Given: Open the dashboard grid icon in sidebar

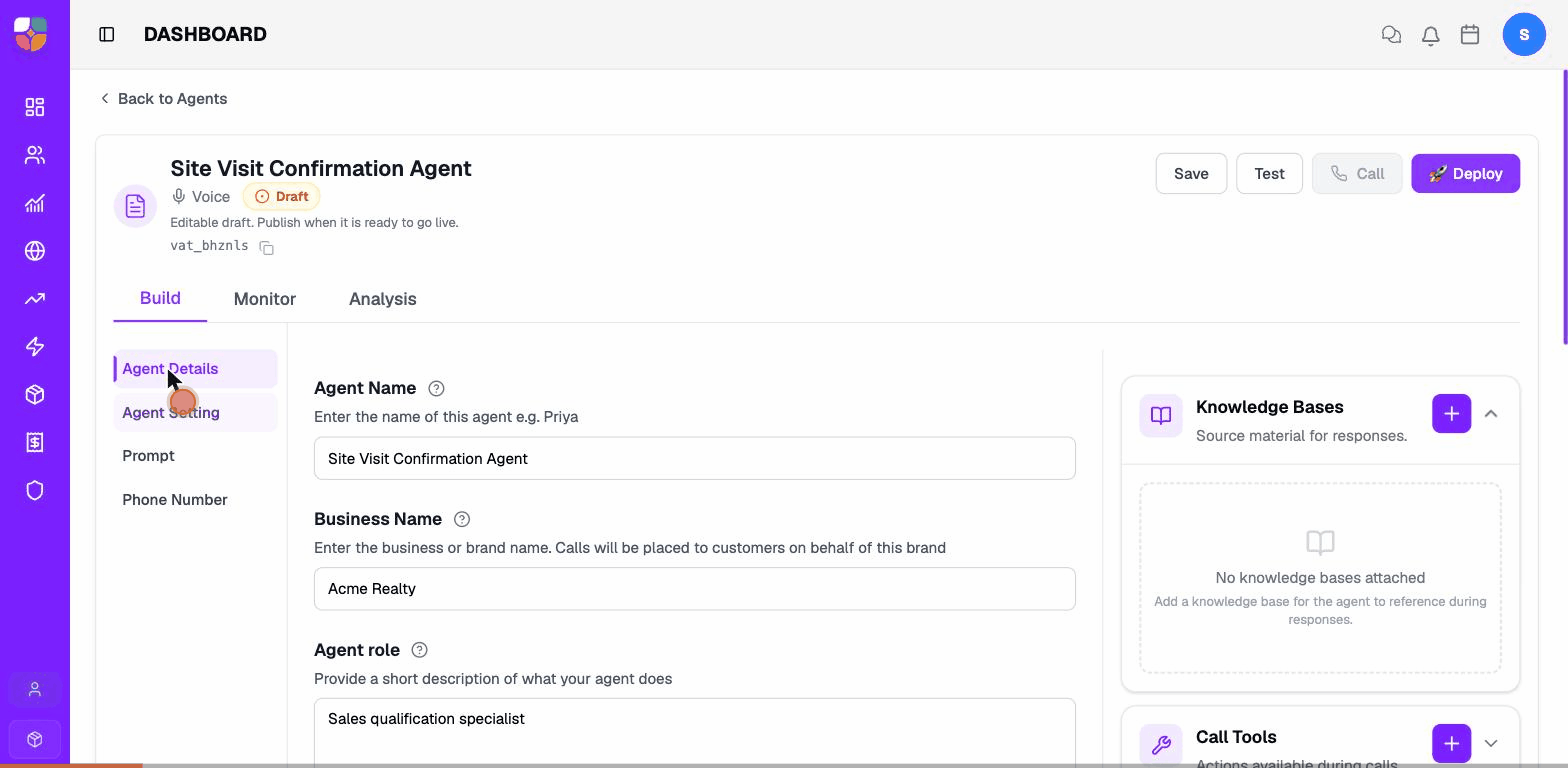Looking at the screenshot, I should [x=35, y=107].
